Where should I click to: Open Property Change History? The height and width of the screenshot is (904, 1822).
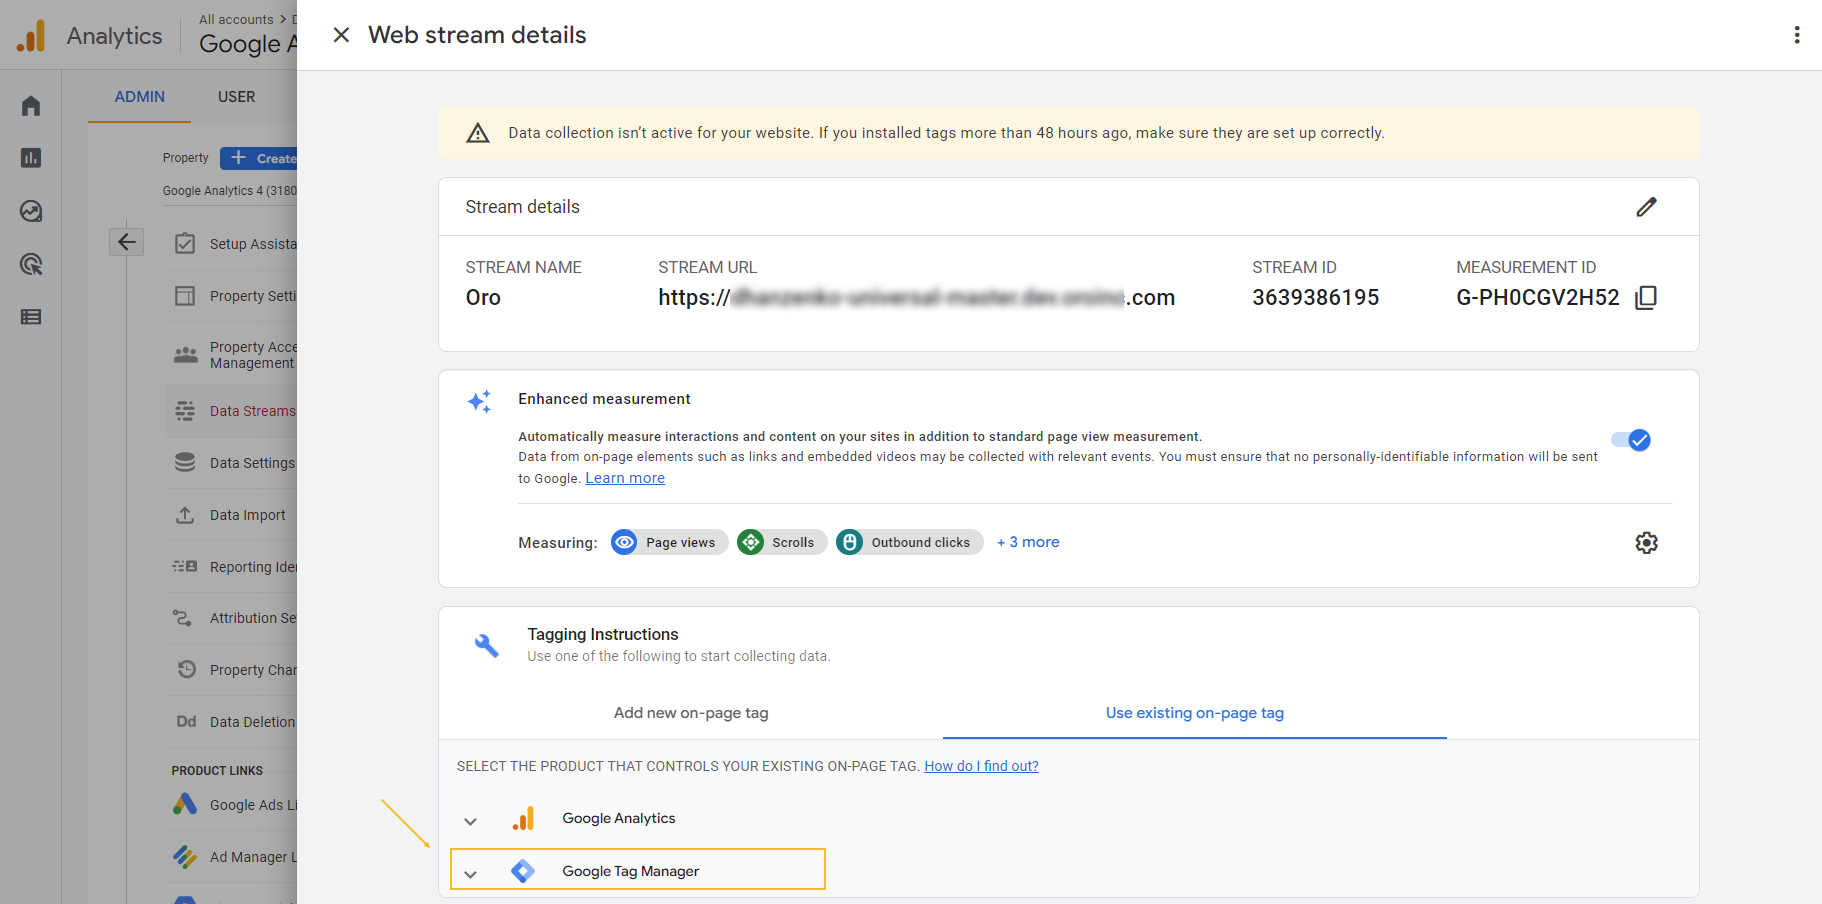pyautogui.click(x=231, y=670)
